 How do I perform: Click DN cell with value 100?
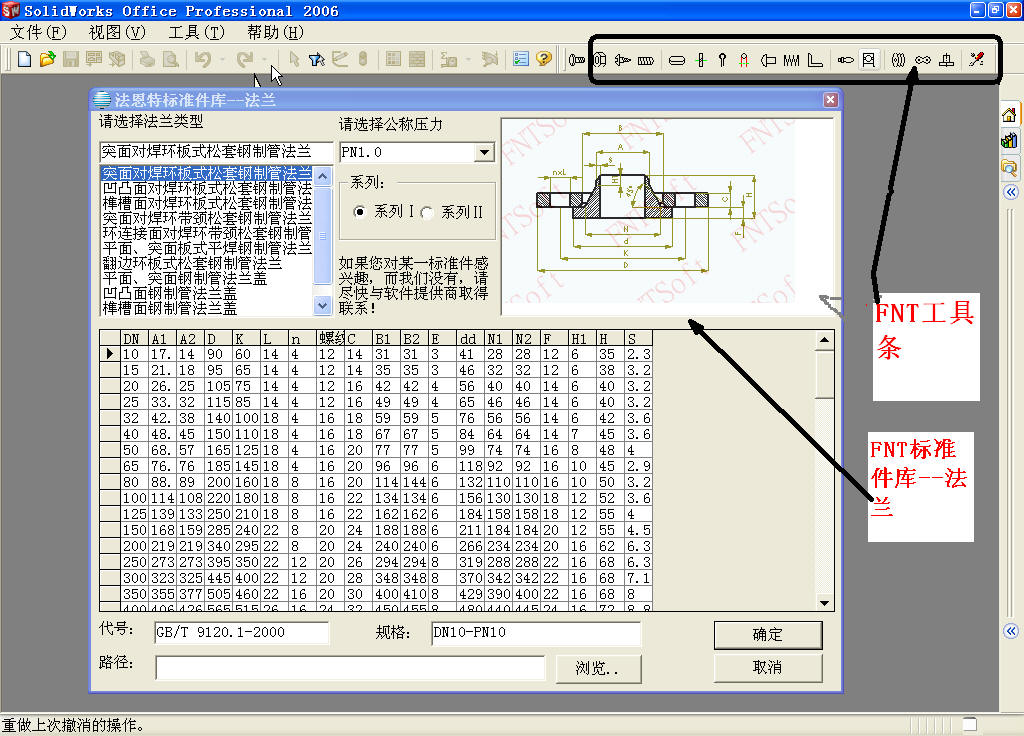(x=135, y=498)
